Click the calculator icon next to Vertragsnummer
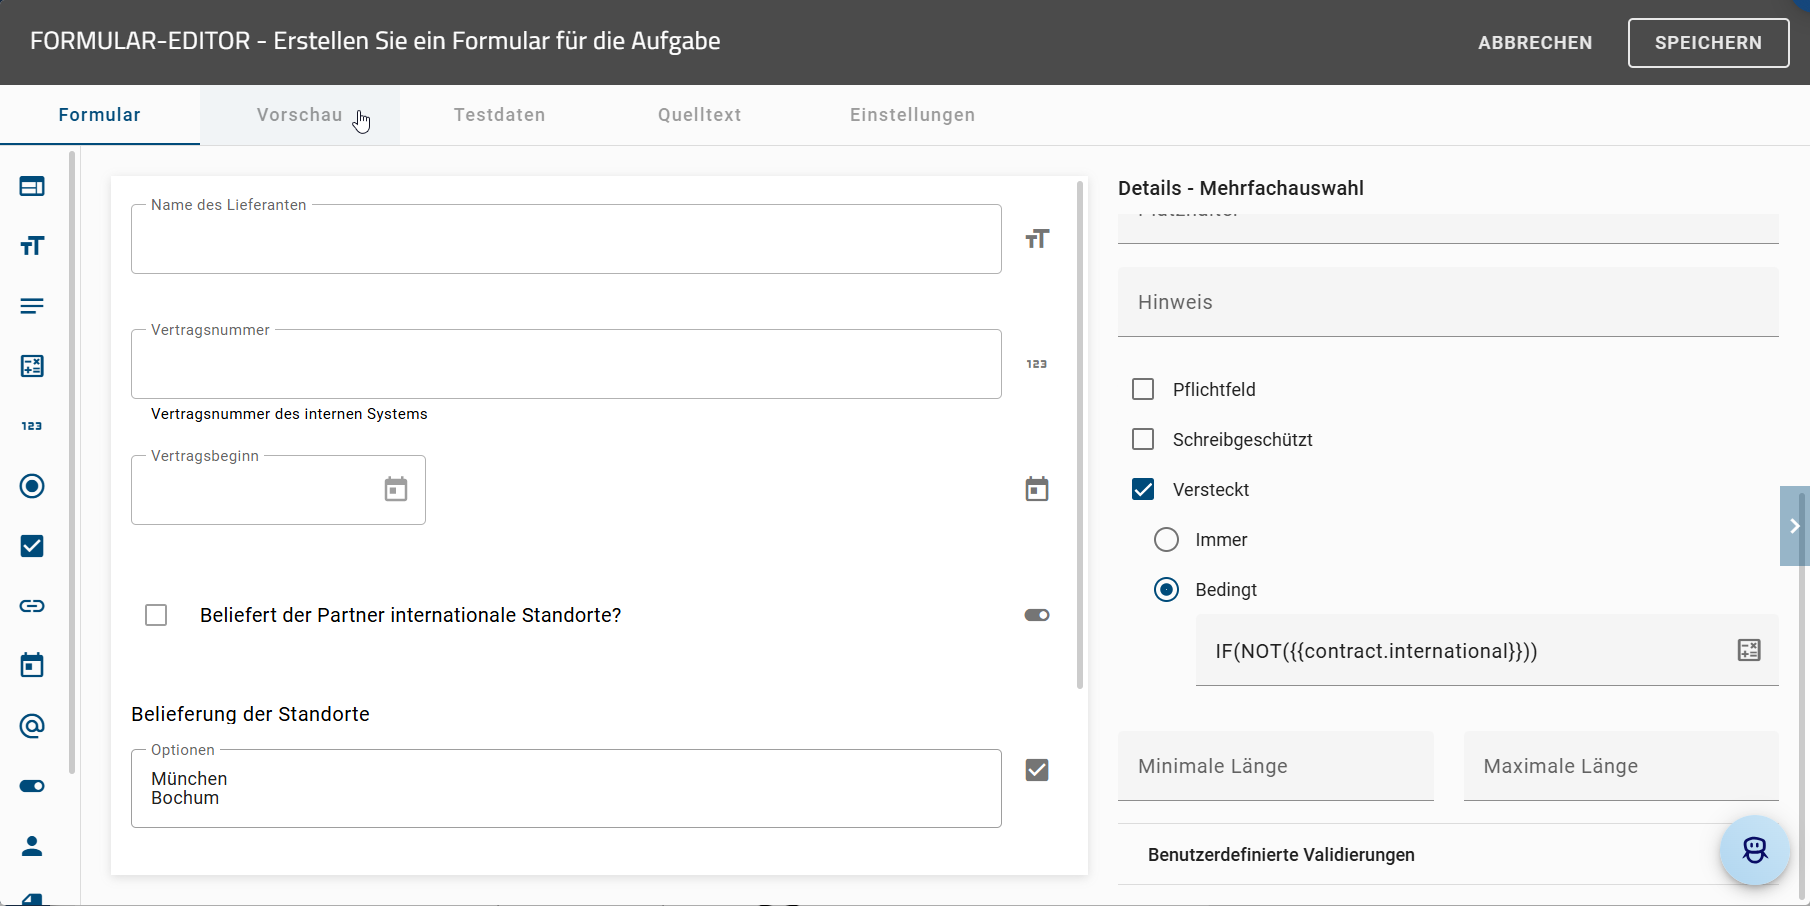Viewport: 1810px width, 906px height. coord(1037,364)
